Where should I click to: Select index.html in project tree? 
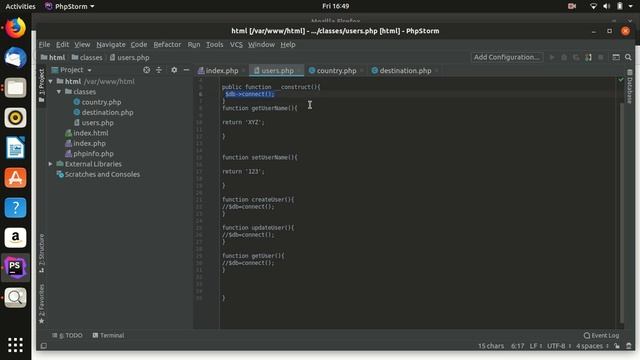91,133
